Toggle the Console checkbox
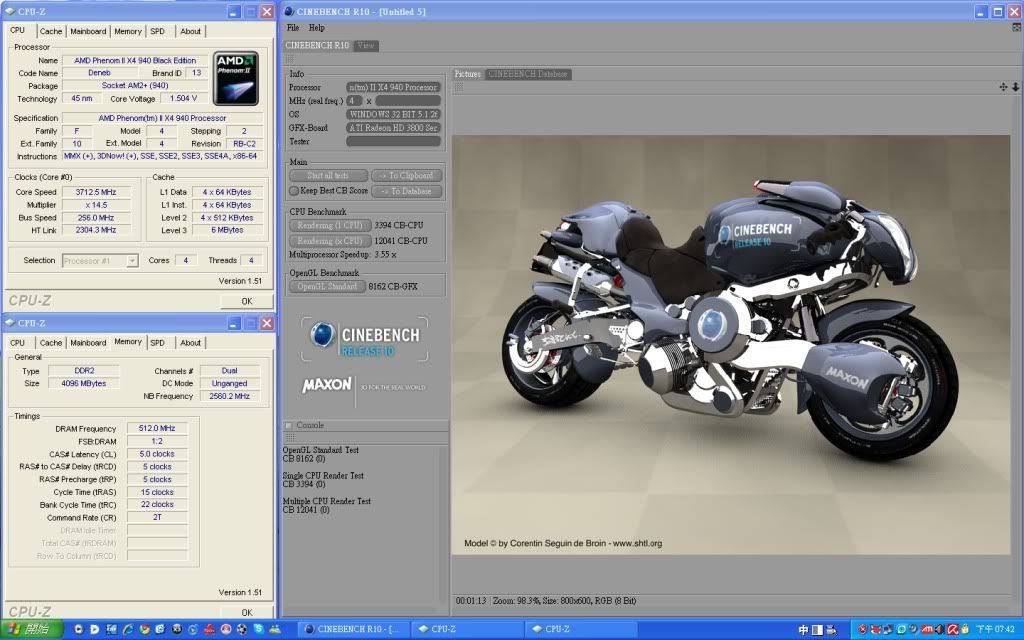 289,425
